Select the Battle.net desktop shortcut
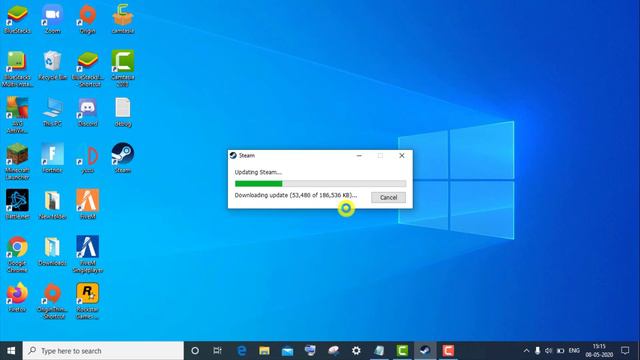The width and height of the screenshot is (640, 360). coord(17,204)
